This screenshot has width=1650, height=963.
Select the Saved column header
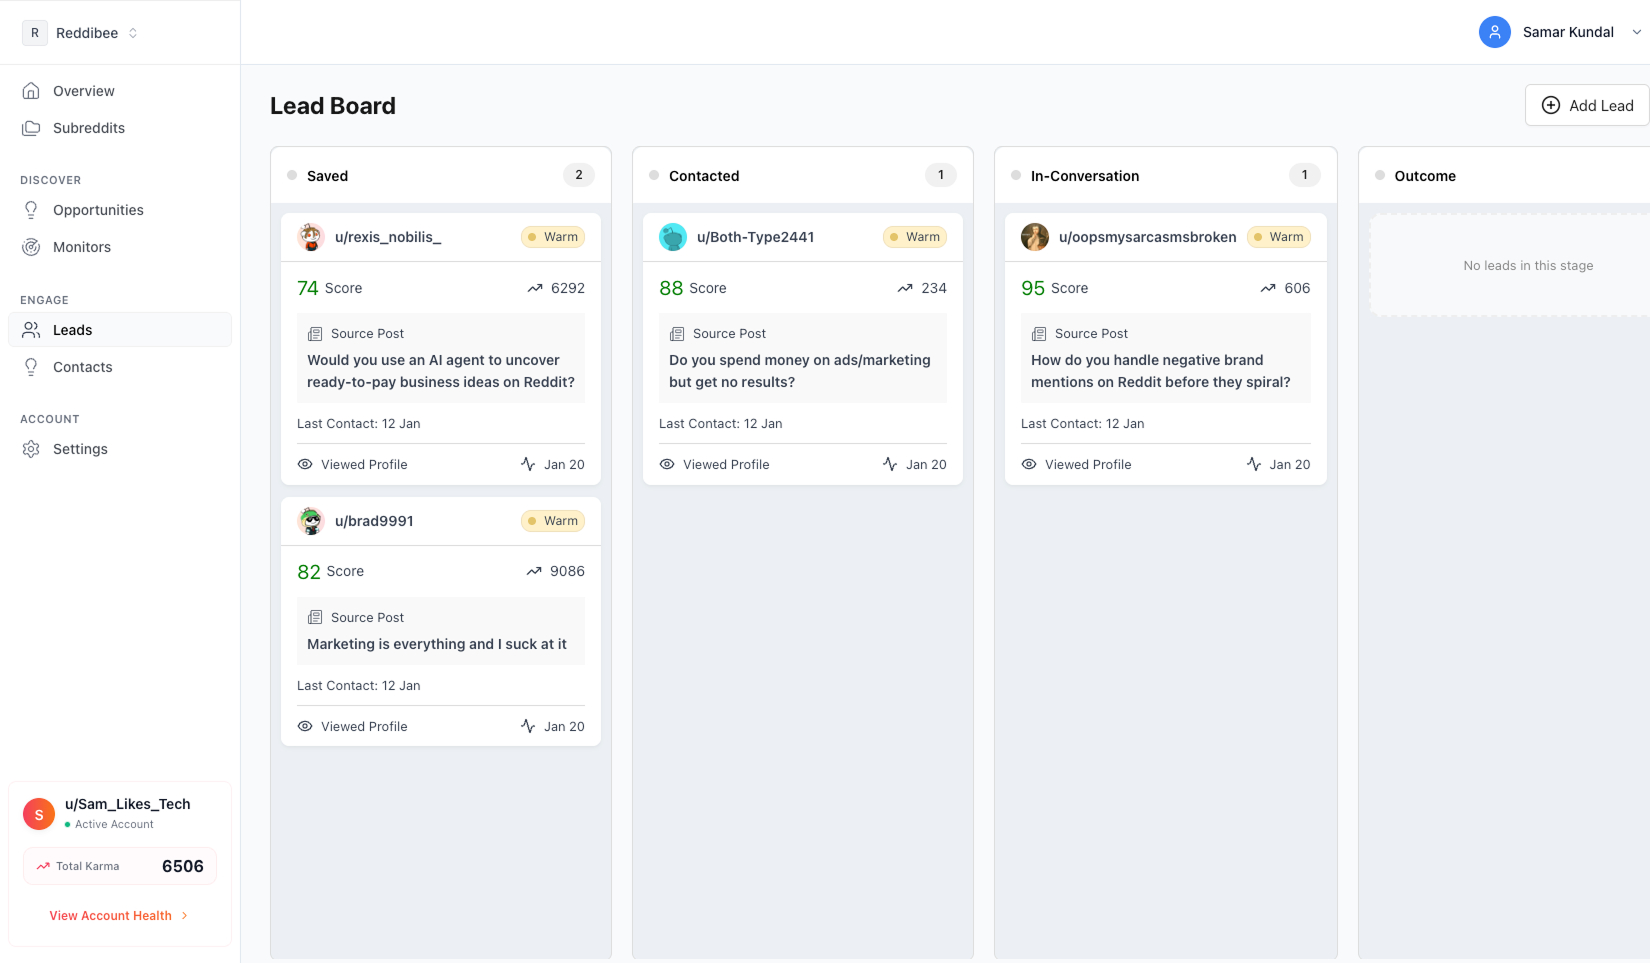point(328,176)
